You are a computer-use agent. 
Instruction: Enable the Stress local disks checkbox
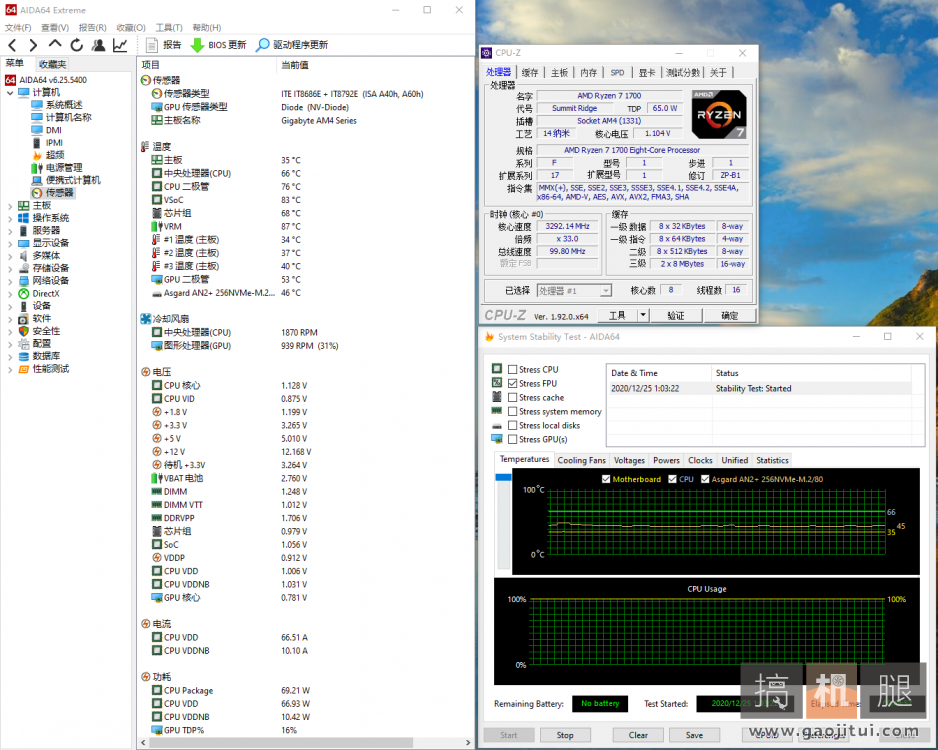pos(513,425)
